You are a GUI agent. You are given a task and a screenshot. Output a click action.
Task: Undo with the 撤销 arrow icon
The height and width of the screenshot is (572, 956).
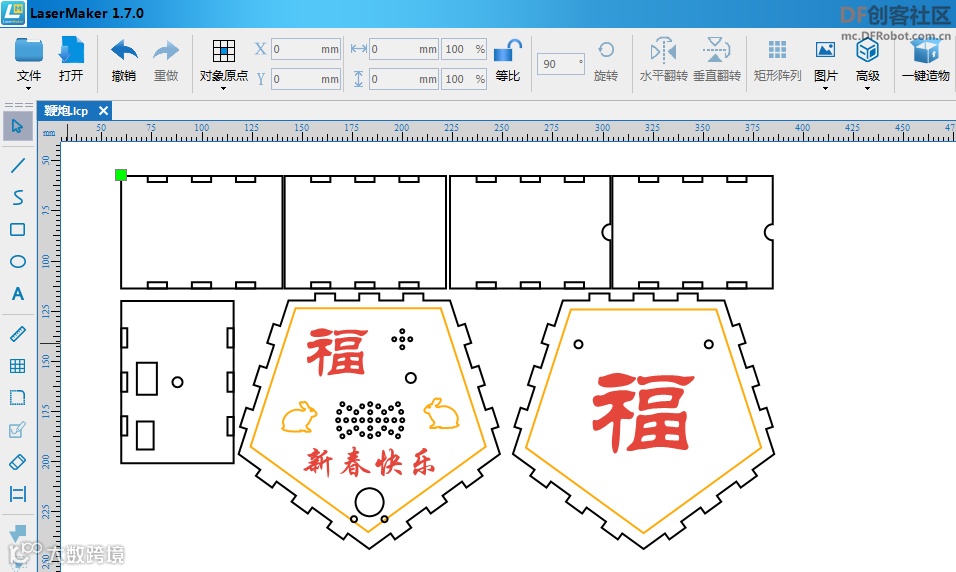click(124, 50)
